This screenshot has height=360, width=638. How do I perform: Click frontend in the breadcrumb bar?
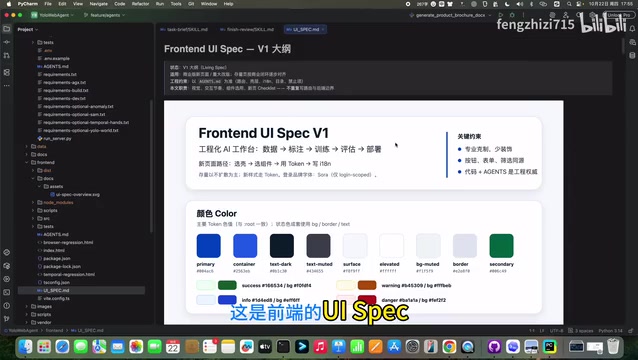[x=54, y=330]
